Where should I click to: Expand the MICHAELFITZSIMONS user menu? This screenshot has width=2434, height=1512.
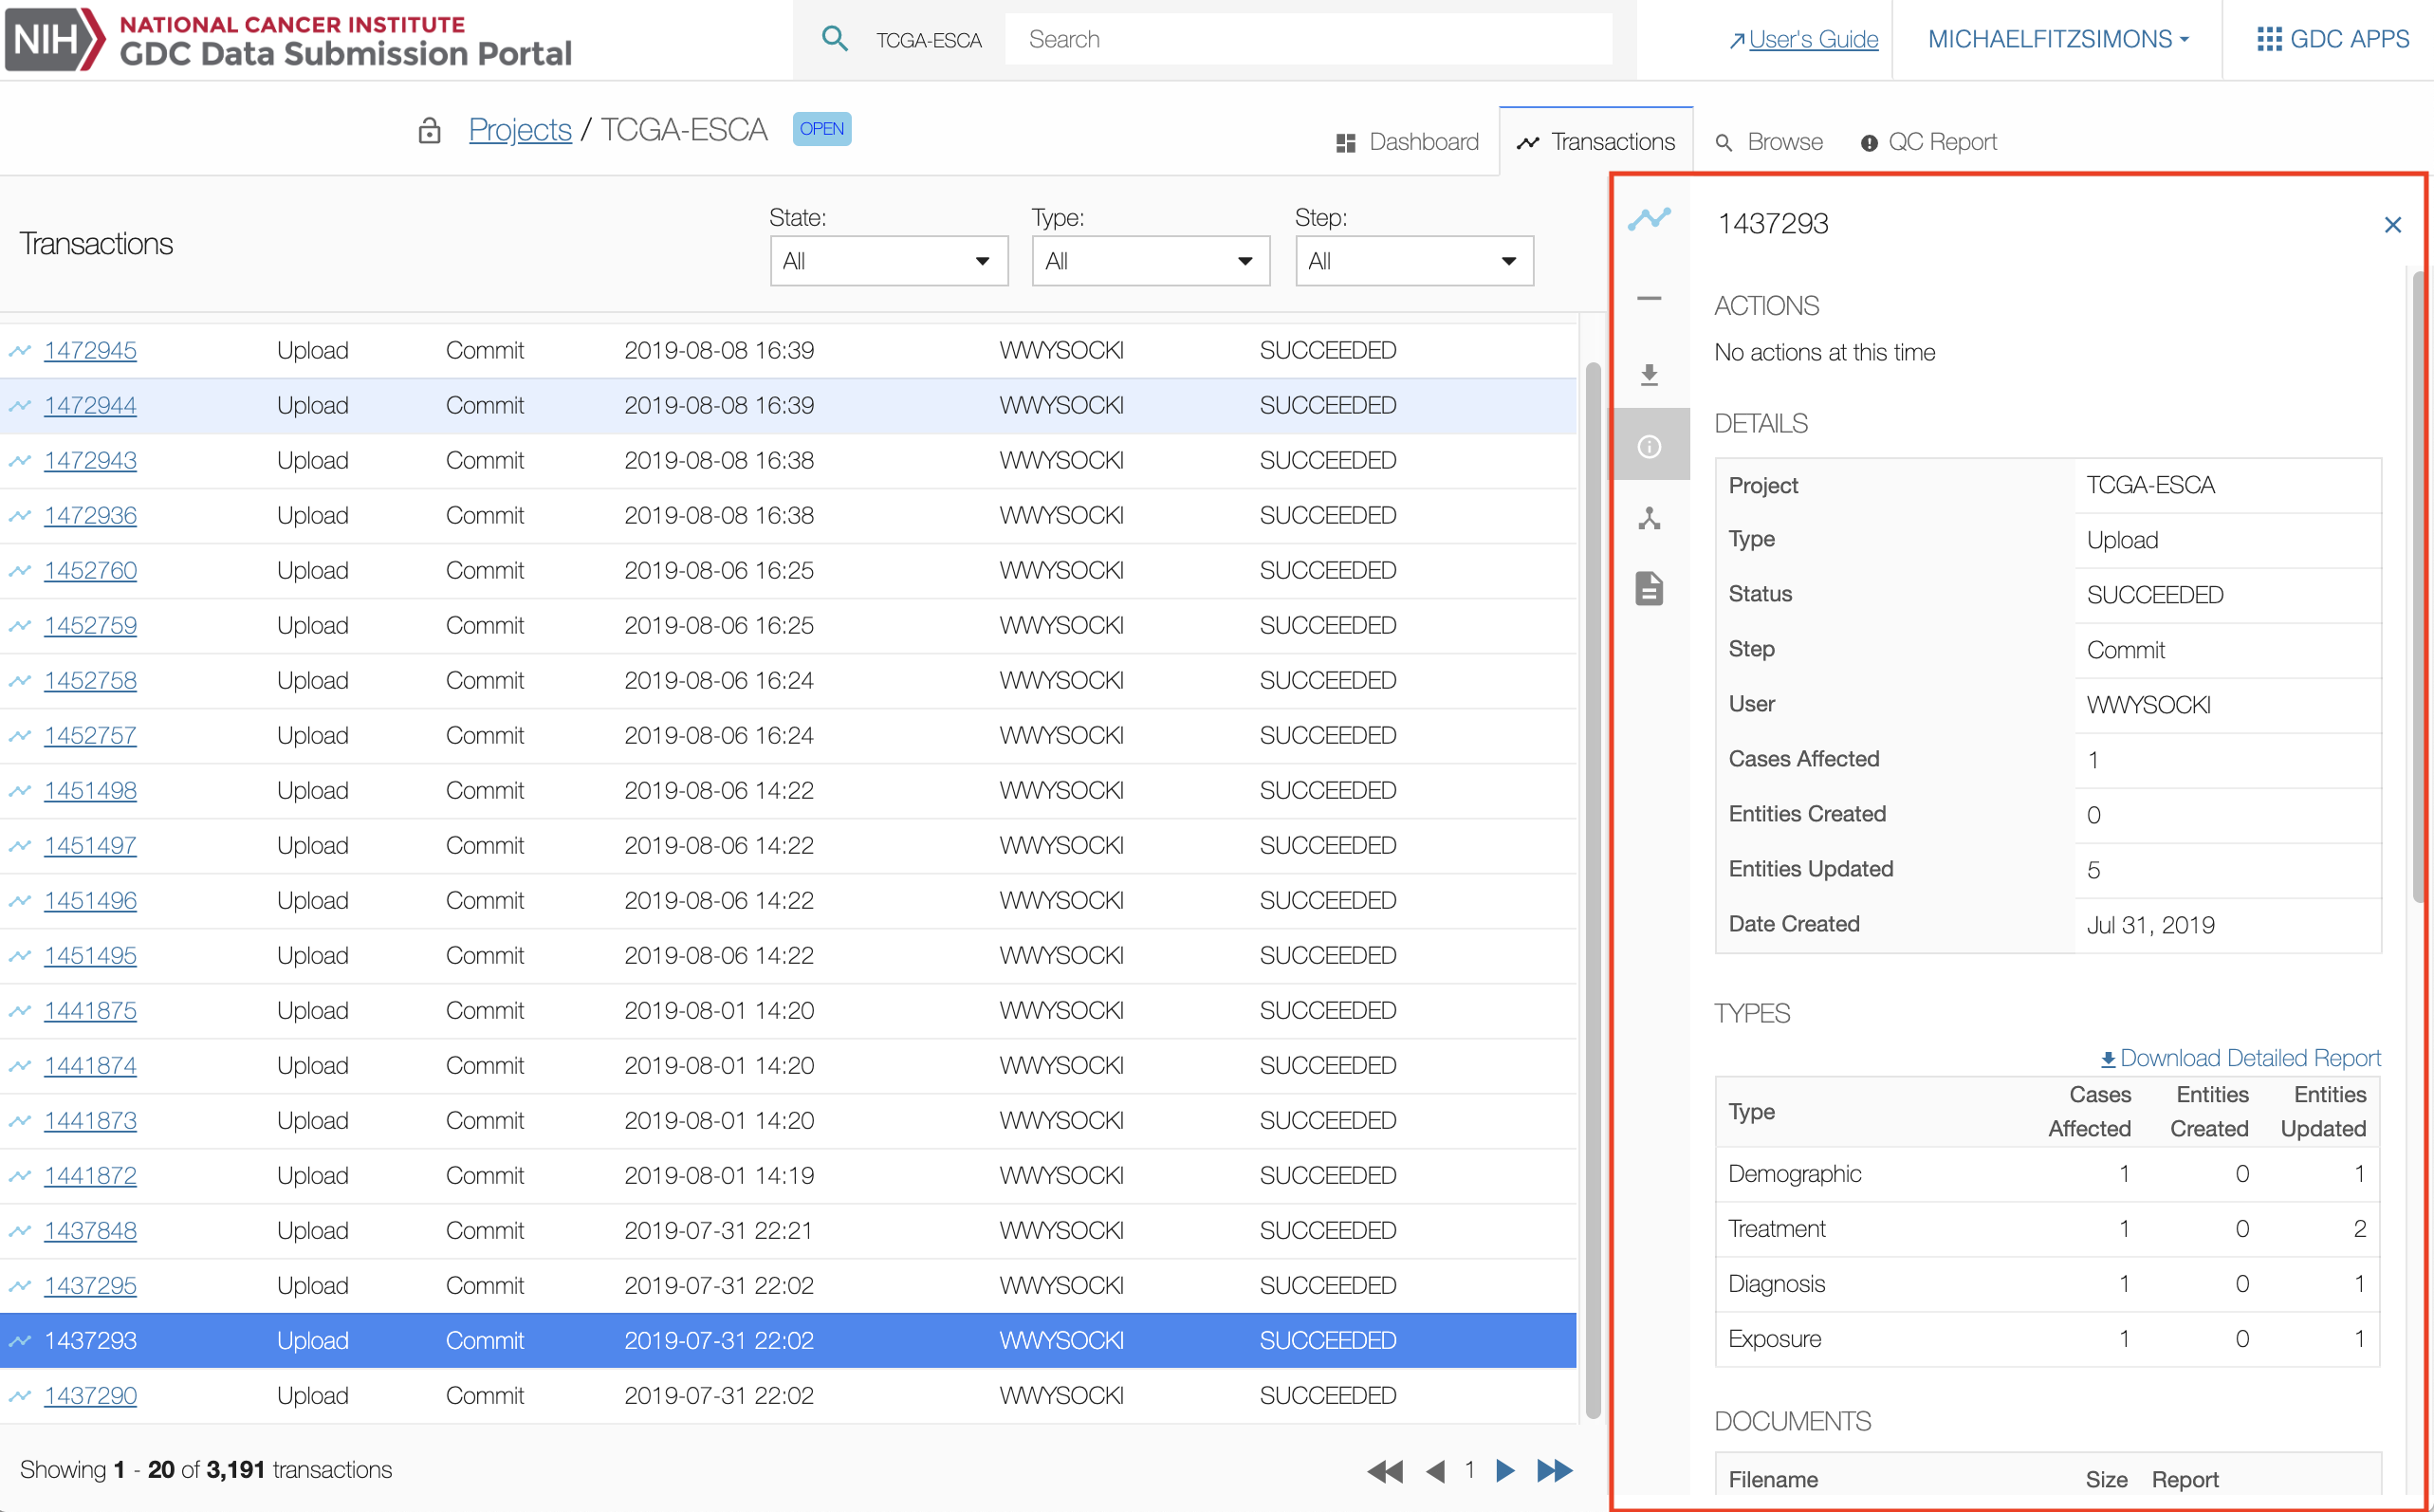(x=2058, y=39)
